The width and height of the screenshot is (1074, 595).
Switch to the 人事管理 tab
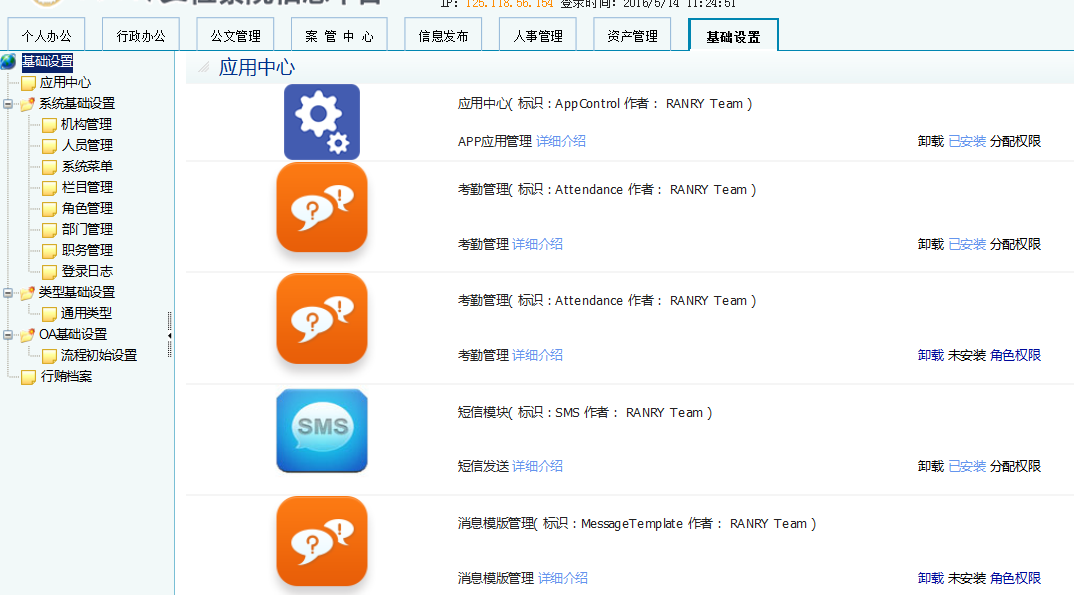point(540,33)
